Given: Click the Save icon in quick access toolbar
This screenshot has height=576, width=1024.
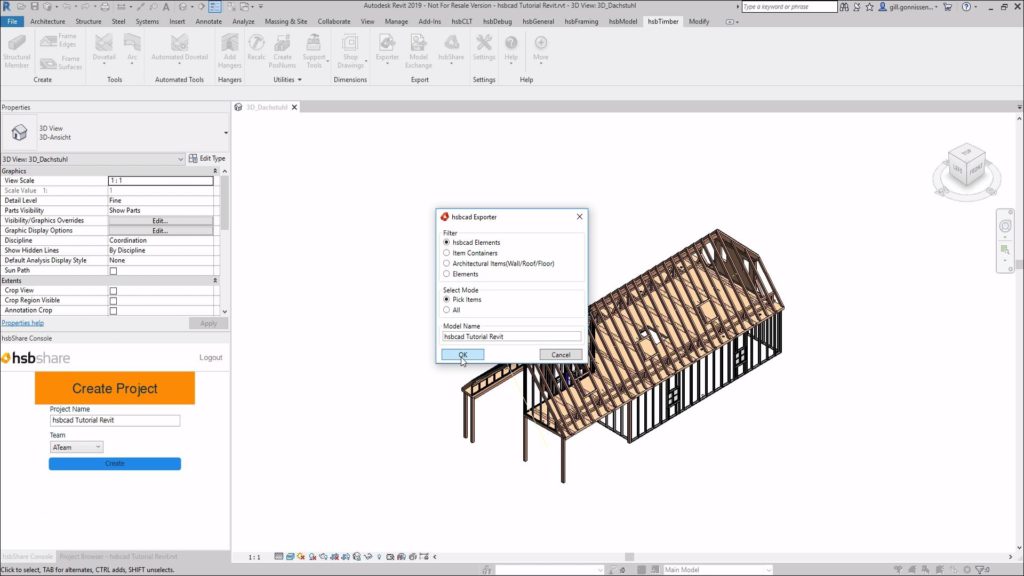Looking at the screenshot, I should click(x=35, y=7).
